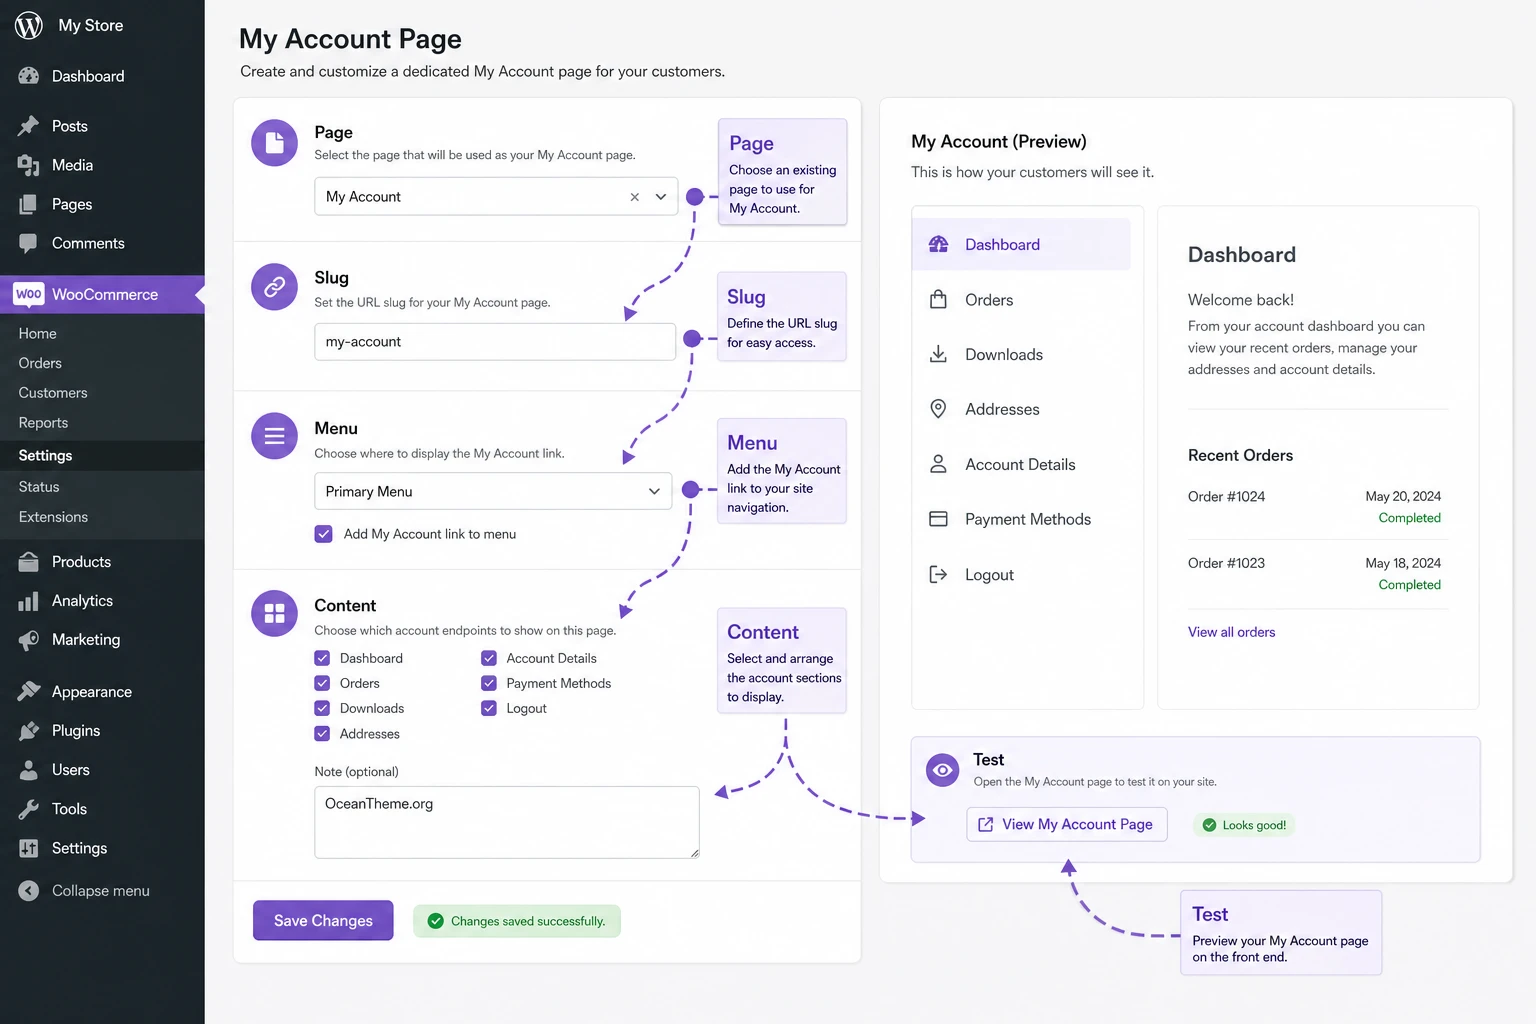Clear the My Account page selection

pos(634,197)
